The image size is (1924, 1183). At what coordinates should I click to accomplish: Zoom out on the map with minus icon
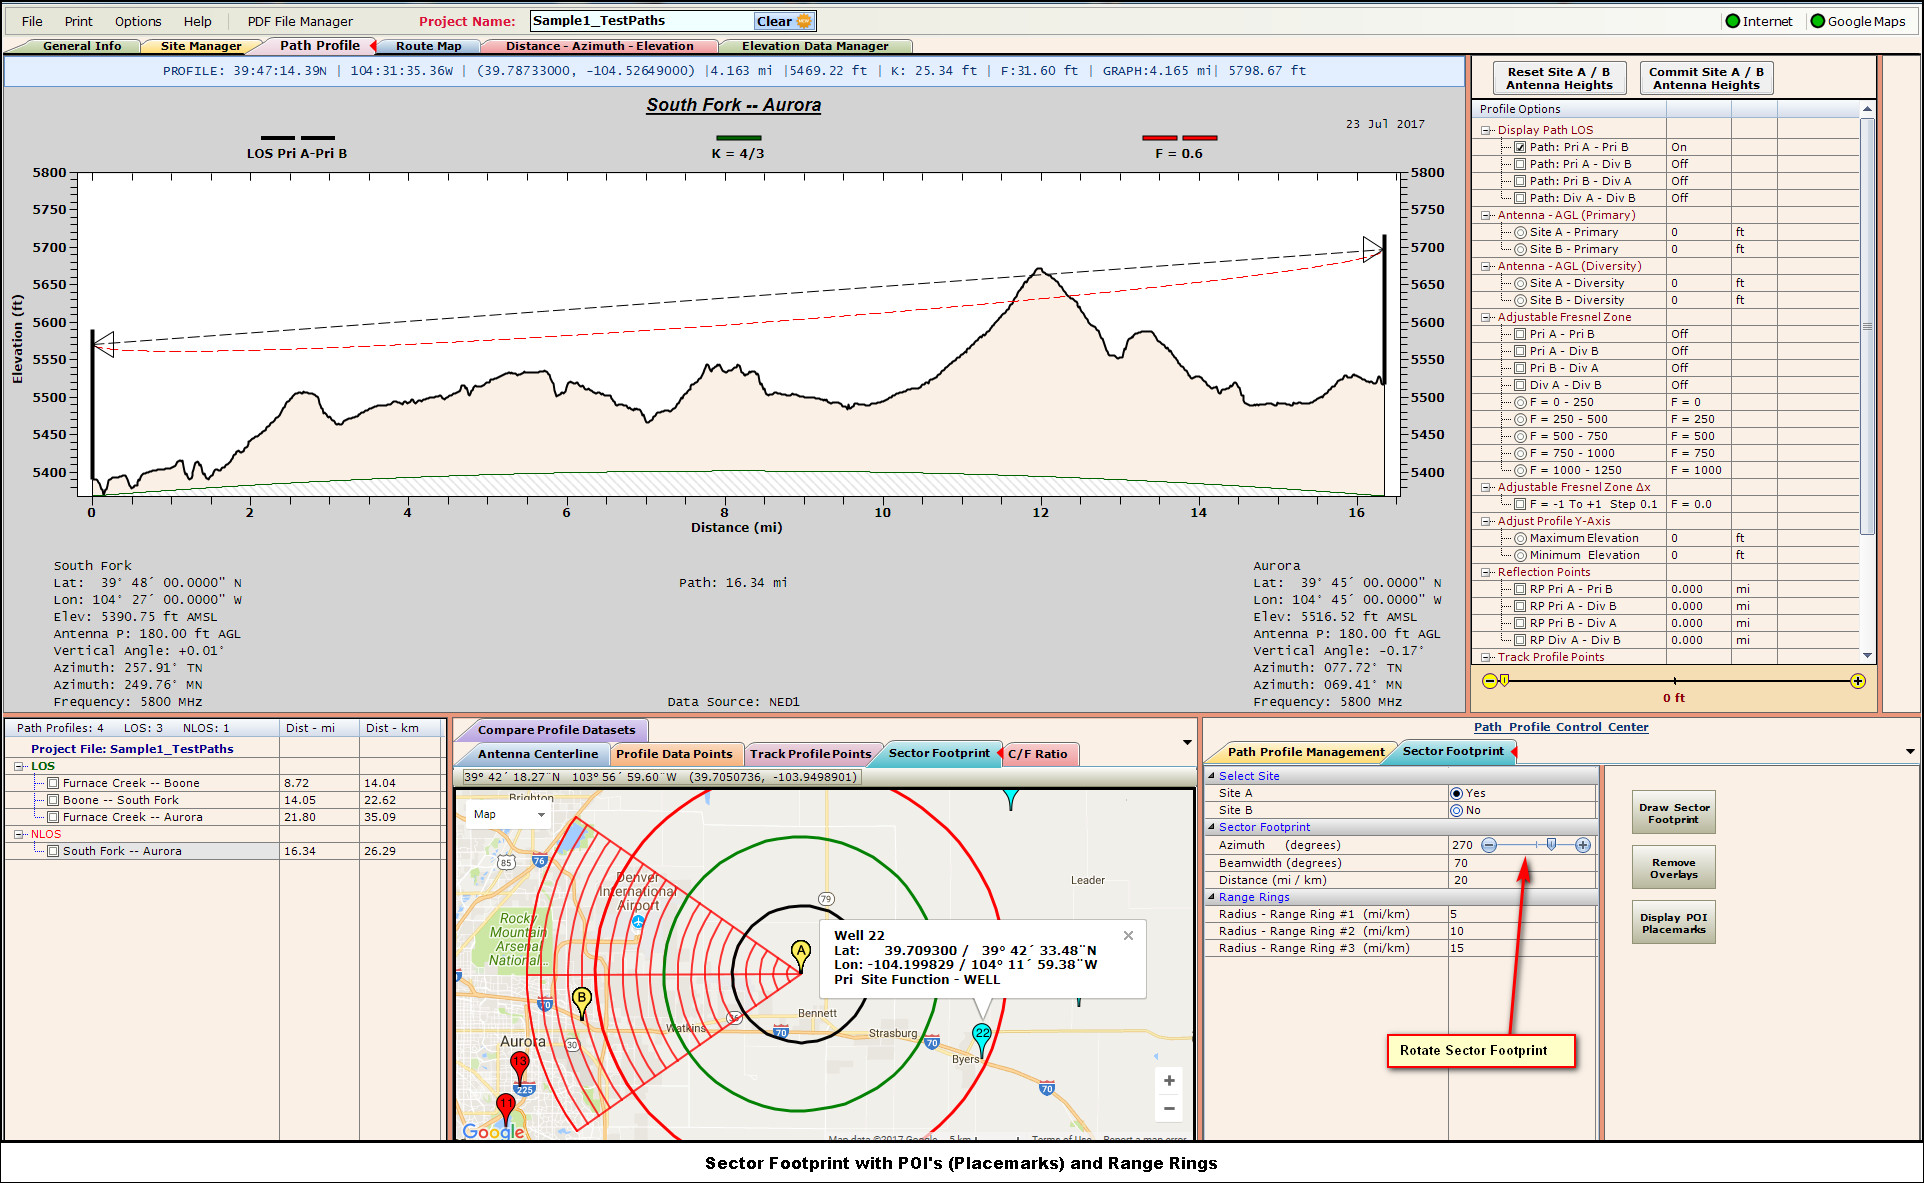click(1168, 1108)
